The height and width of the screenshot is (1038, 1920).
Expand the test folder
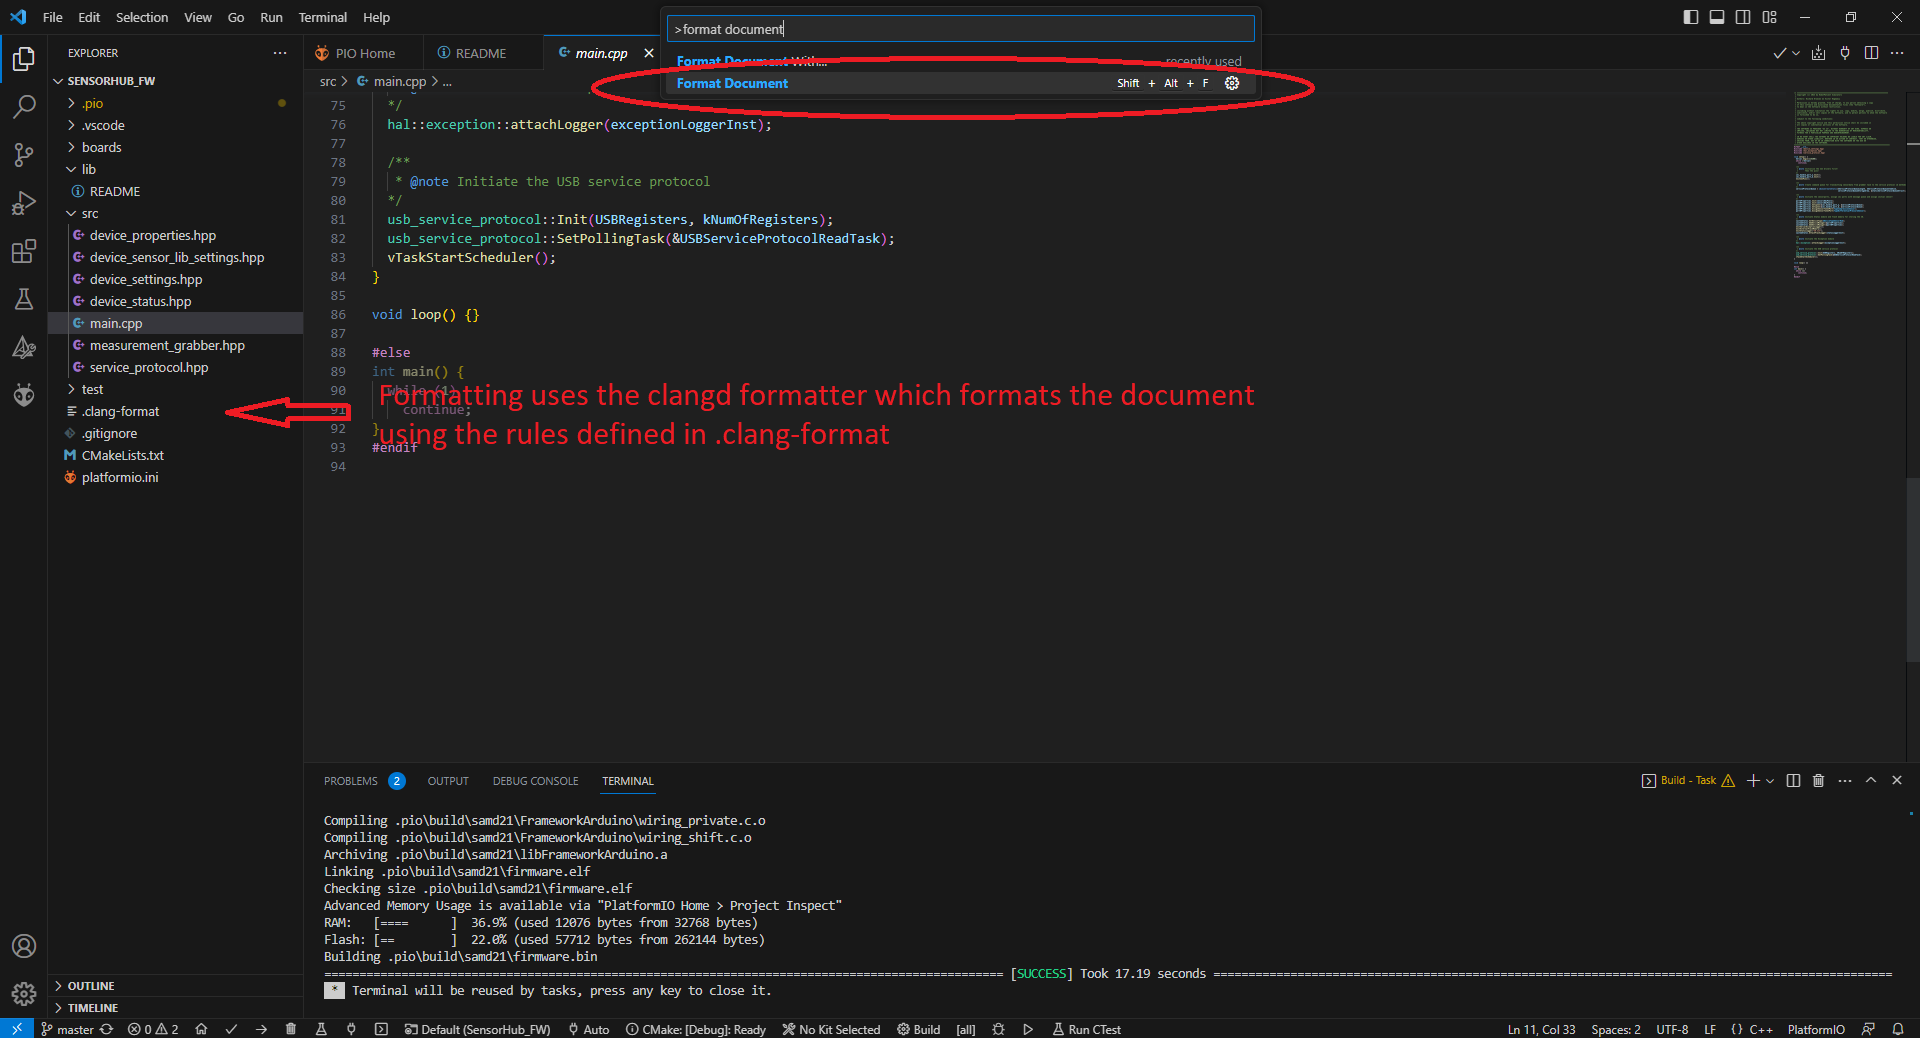coord(92,389)
